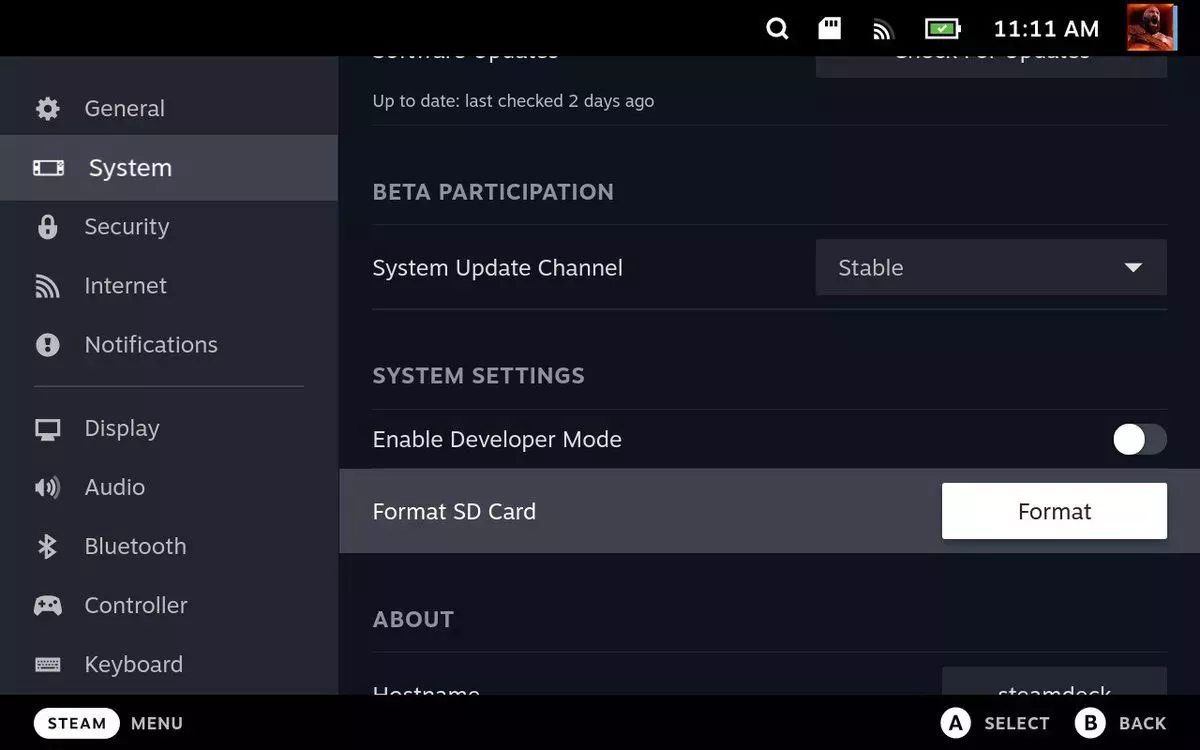Click the battery charging indicator icon
This screenshot has height=750, width=1200.
coord(942,29)
